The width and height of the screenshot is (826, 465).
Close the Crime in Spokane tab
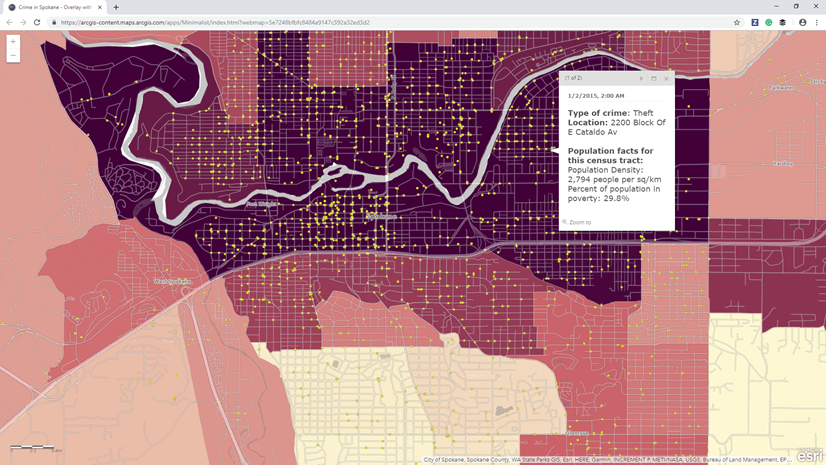(100, 7)
